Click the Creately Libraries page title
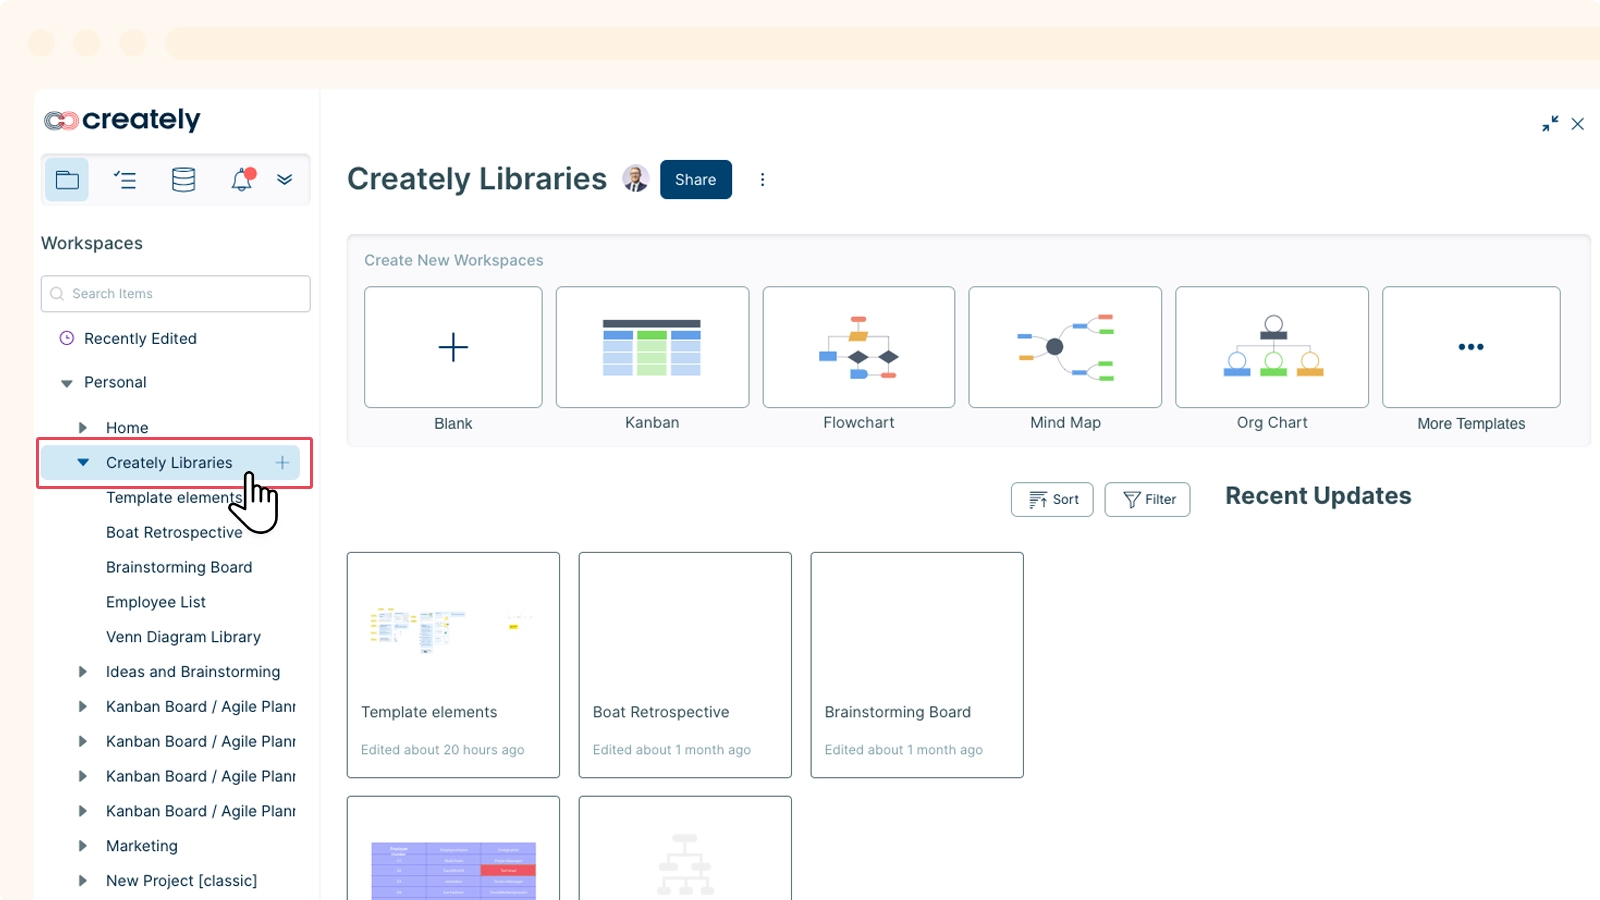 pyautogui.click(x=477, y=179)
